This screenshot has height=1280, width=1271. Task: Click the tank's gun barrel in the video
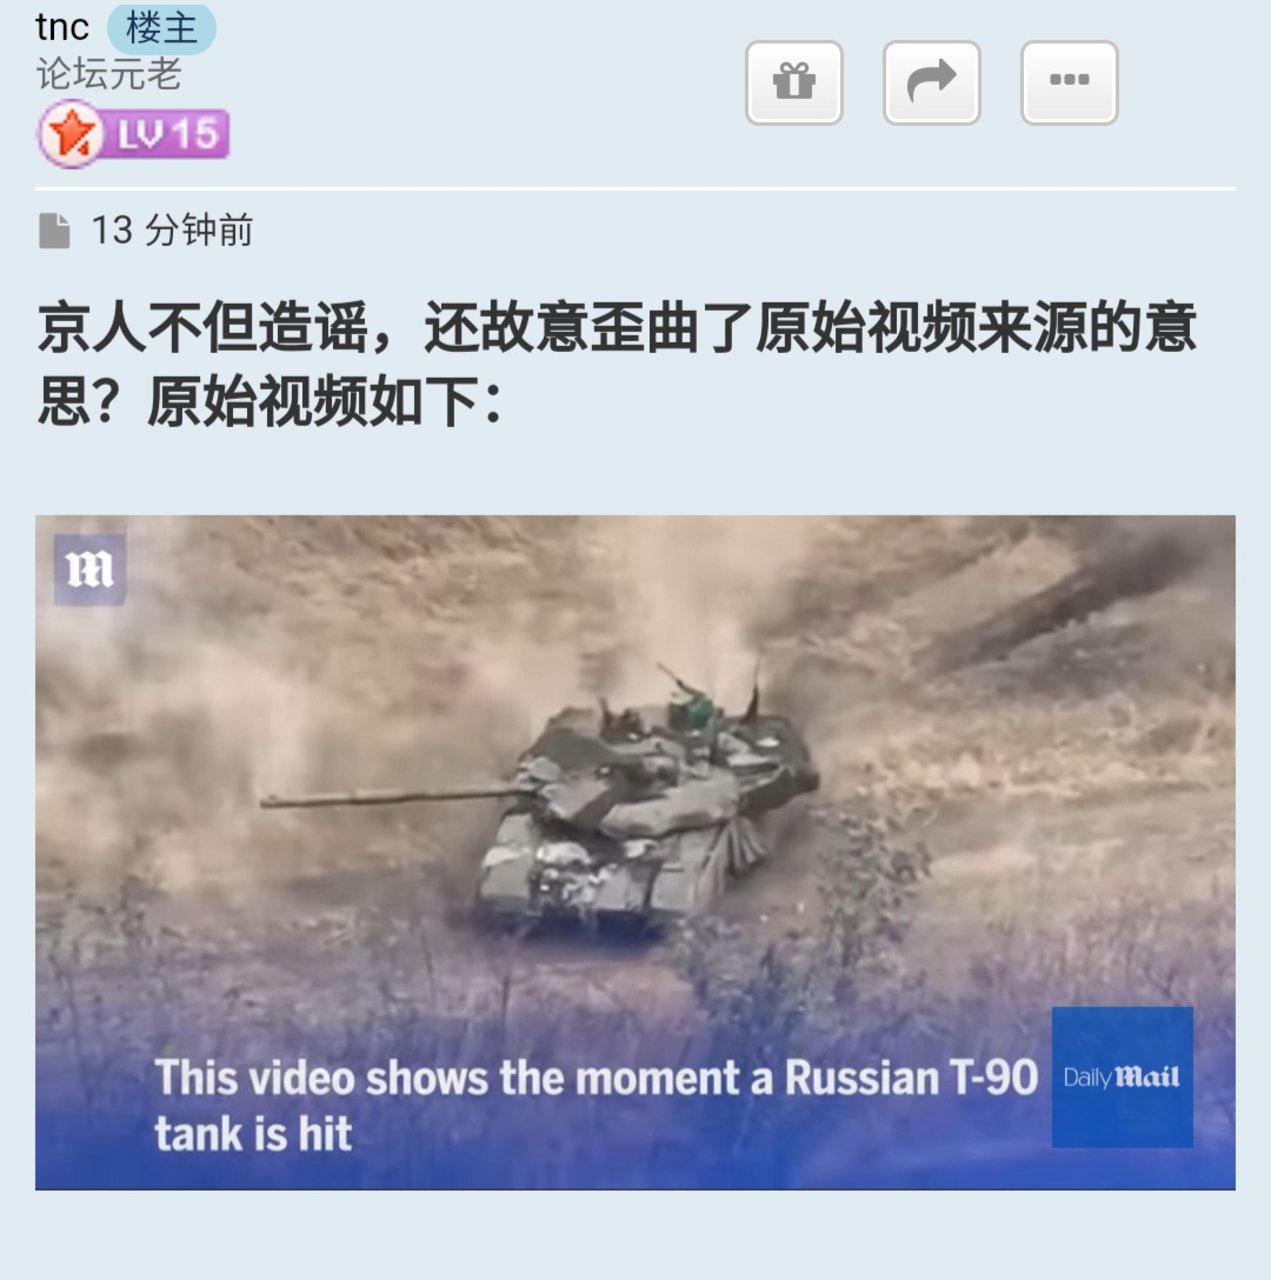click(x=397, y=797)
